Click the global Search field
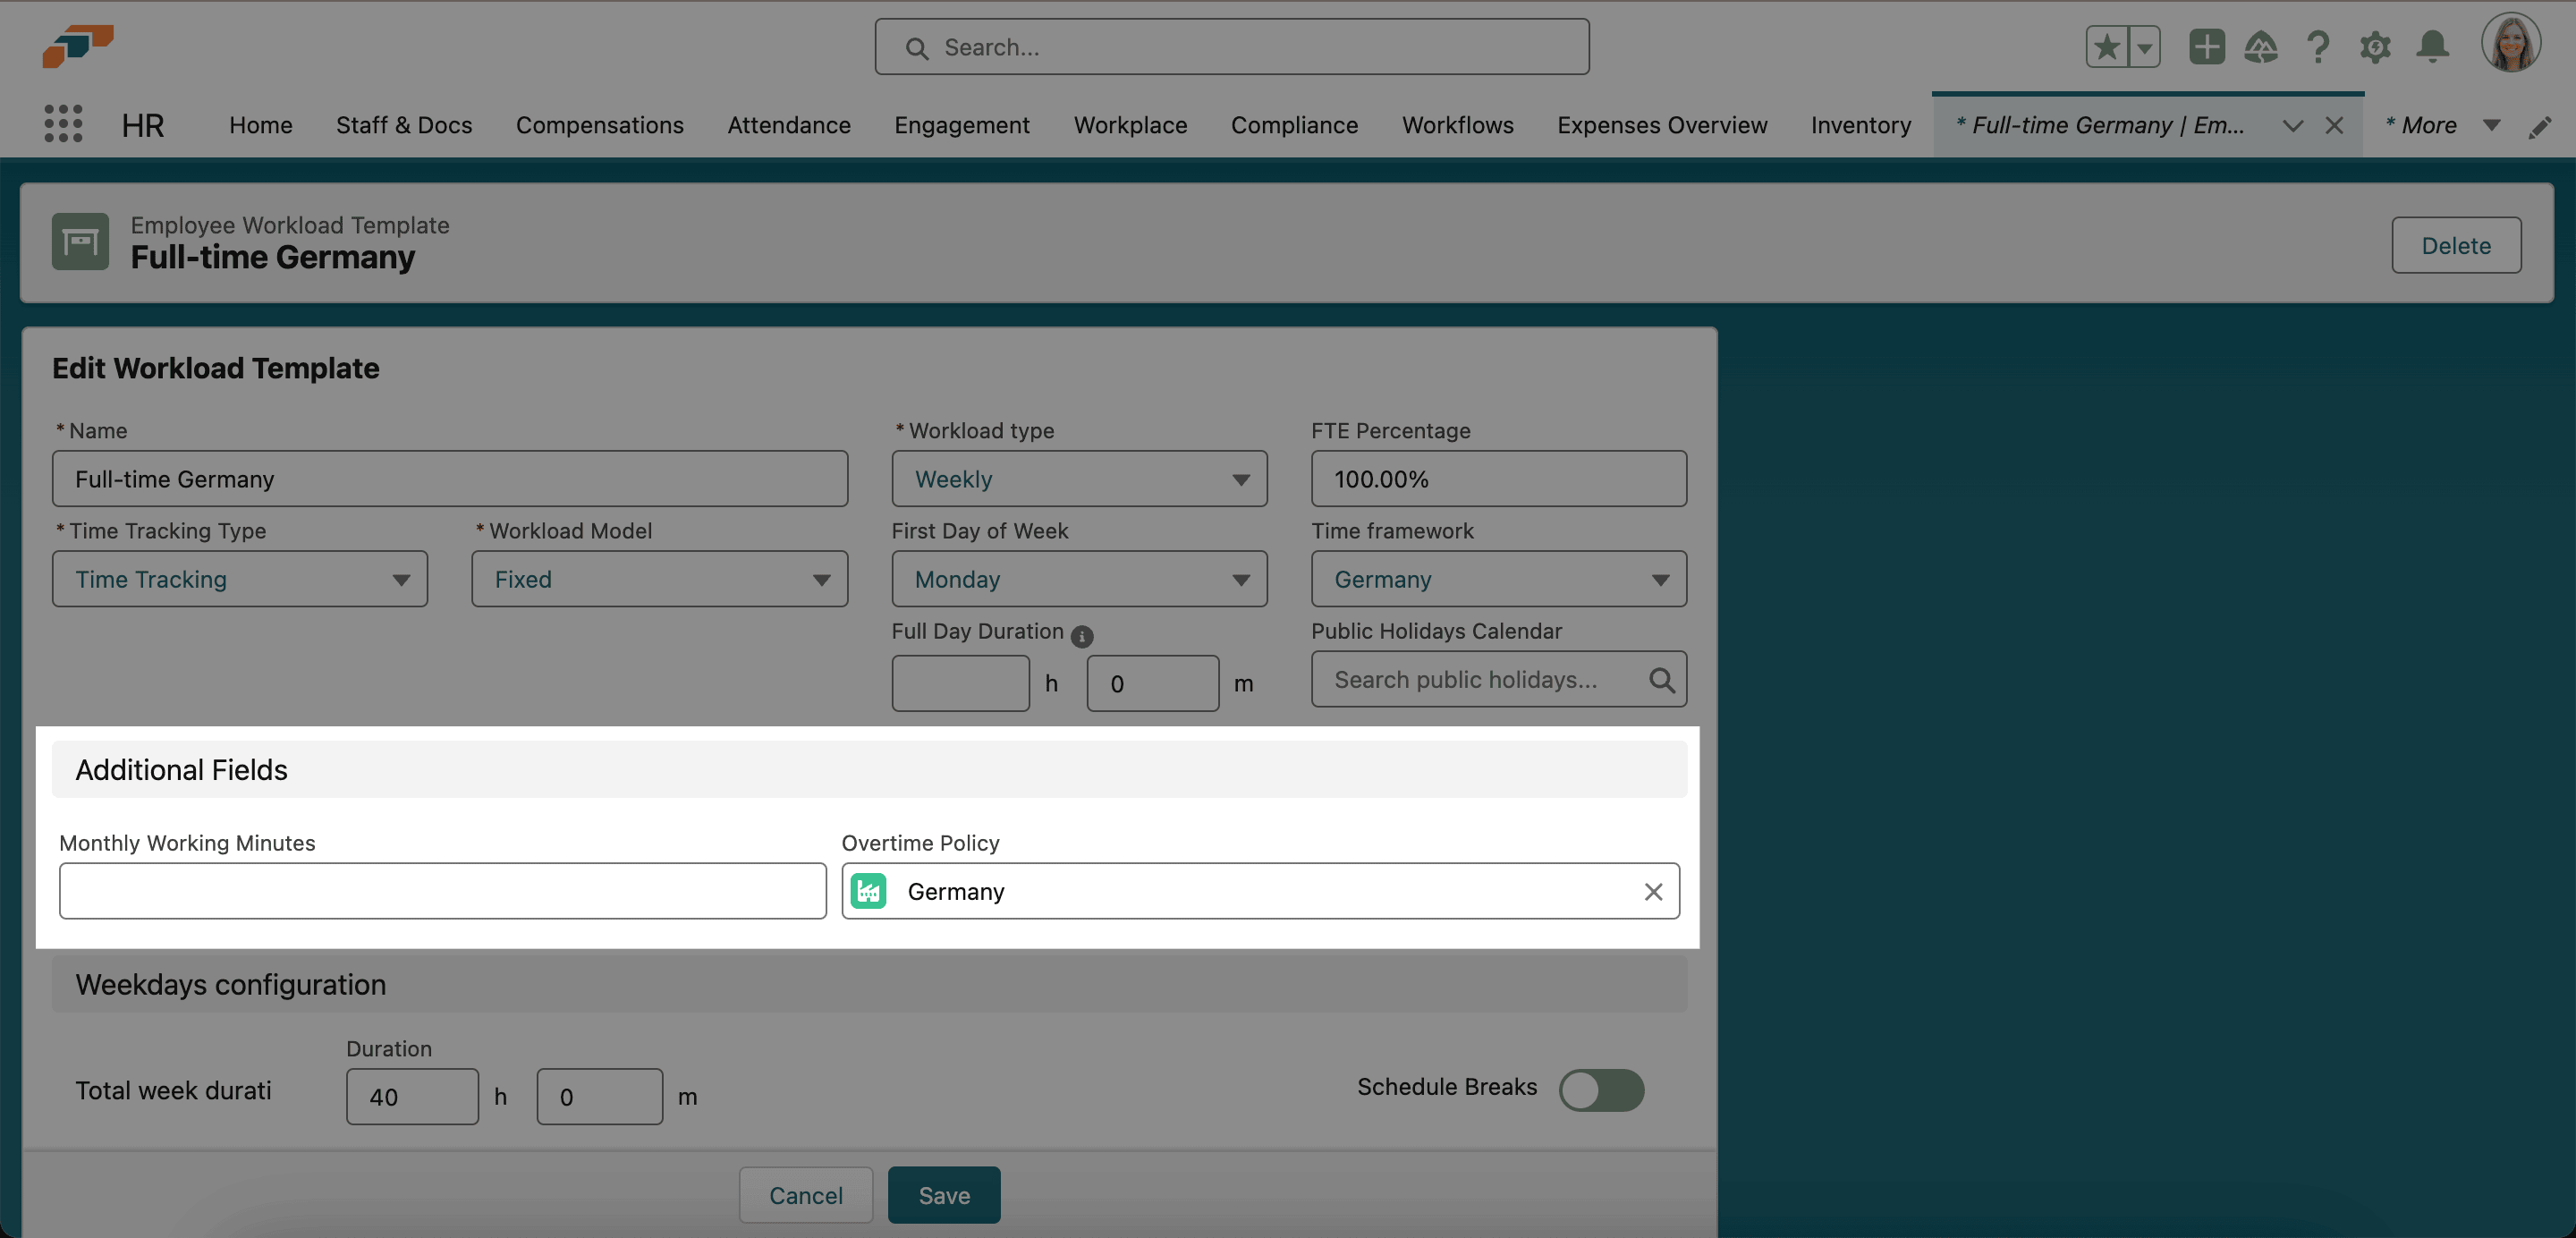This screenshot has width=2576, height=1238. (1231, 47)
